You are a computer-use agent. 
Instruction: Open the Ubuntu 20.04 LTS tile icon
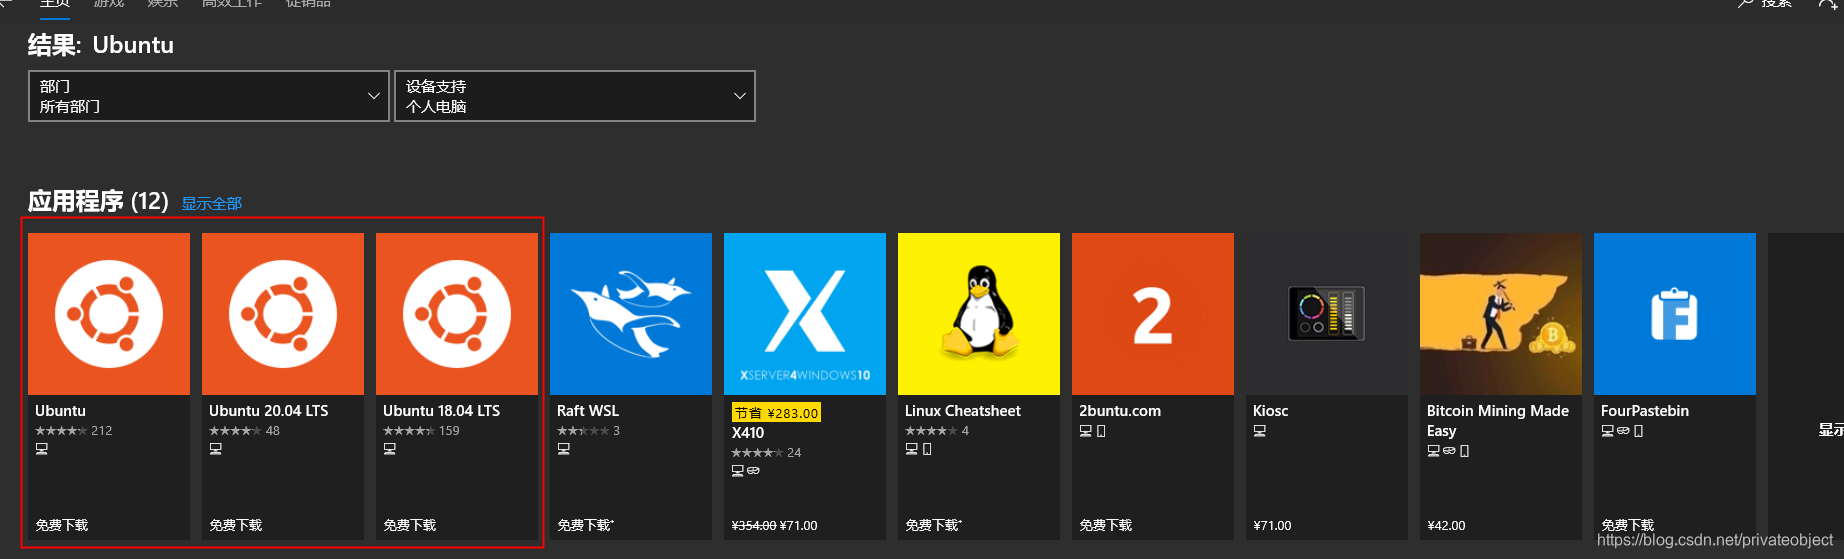coord(283,314)
